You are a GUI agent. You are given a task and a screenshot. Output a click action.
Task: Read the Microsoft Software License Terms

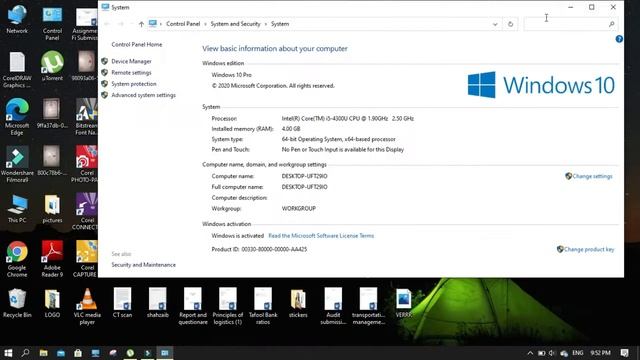pyautogui.click(x=321, y=236)
